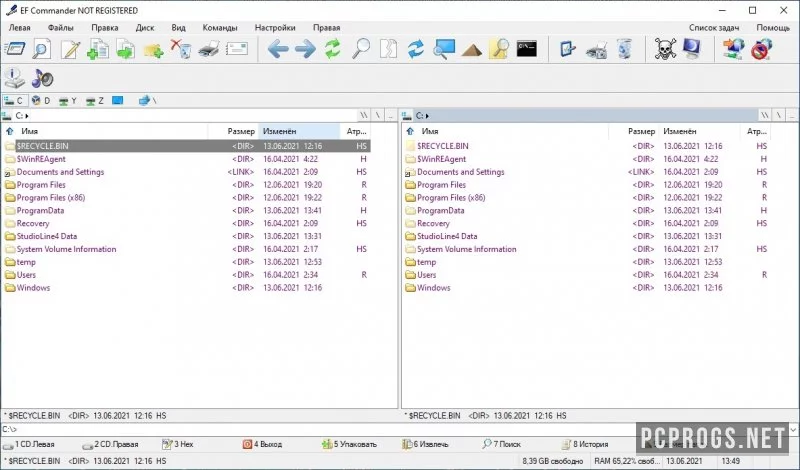The image size is (800, 470).
Task: Open the Команды menu
Action: [x=220, y=28]
